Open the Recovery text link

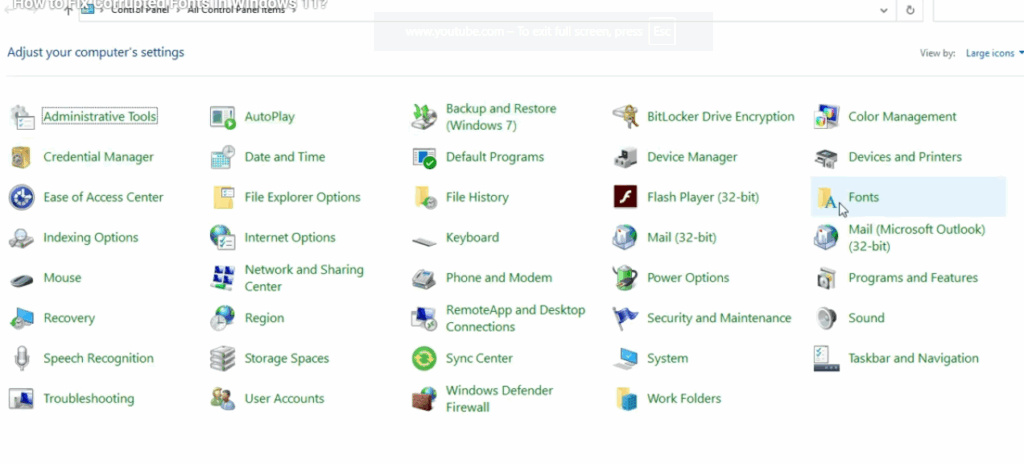(69, 318)
